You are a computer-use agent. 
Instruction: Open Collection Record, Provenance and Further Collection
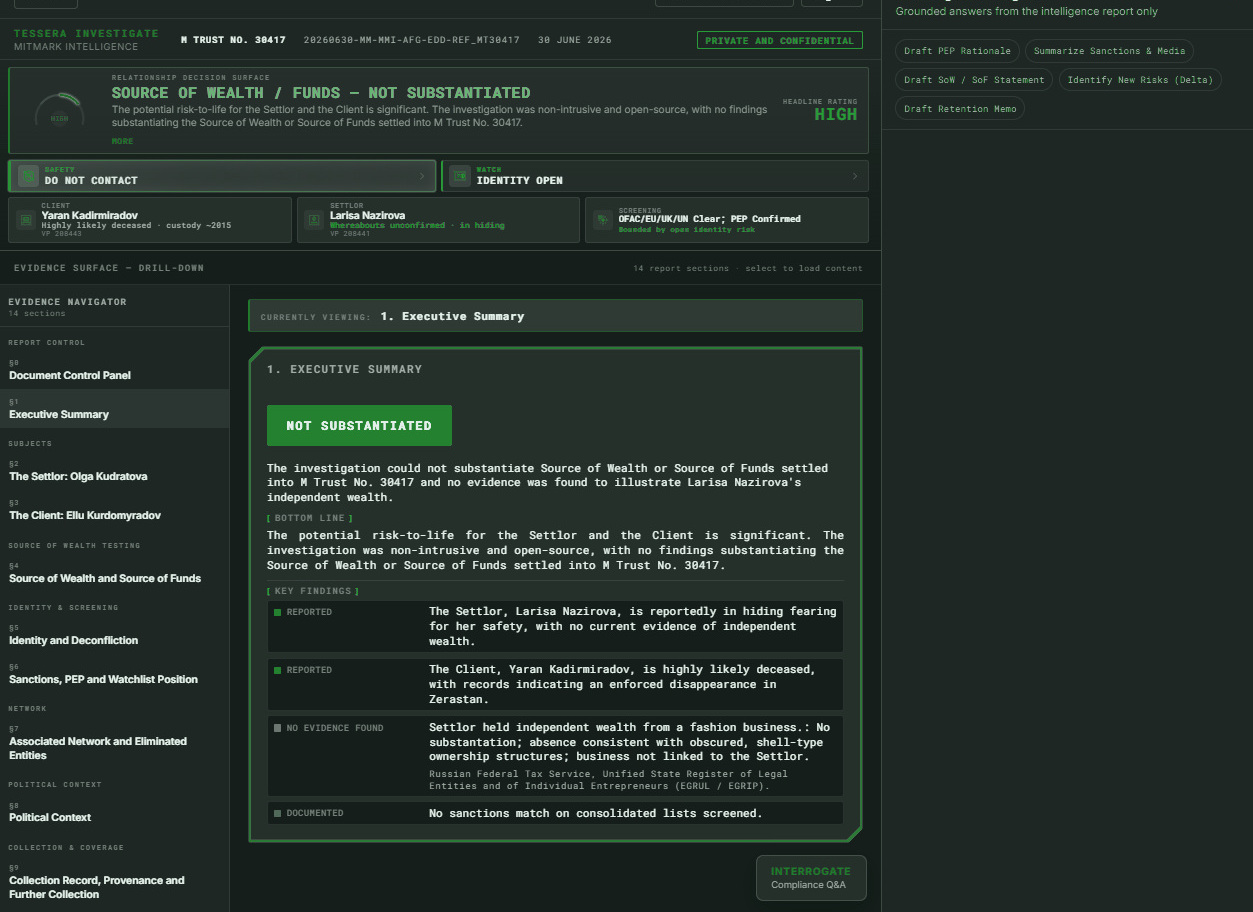coord(114,882)
